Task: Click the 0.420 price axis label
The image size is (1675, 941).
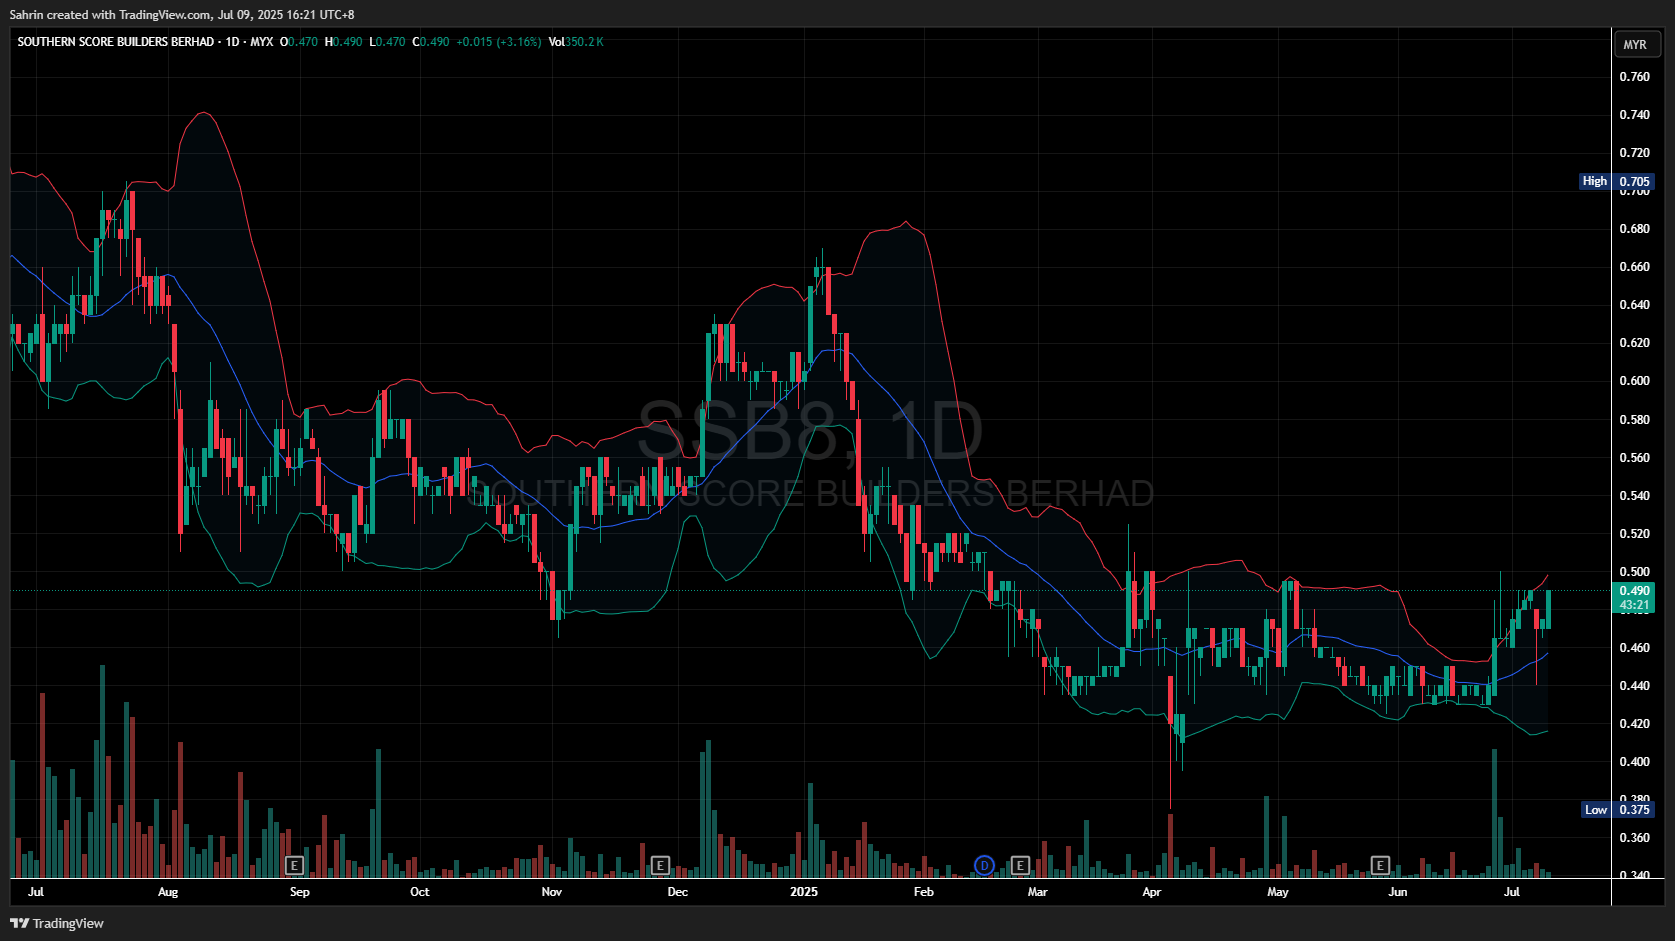Action: pos(1635,724)
